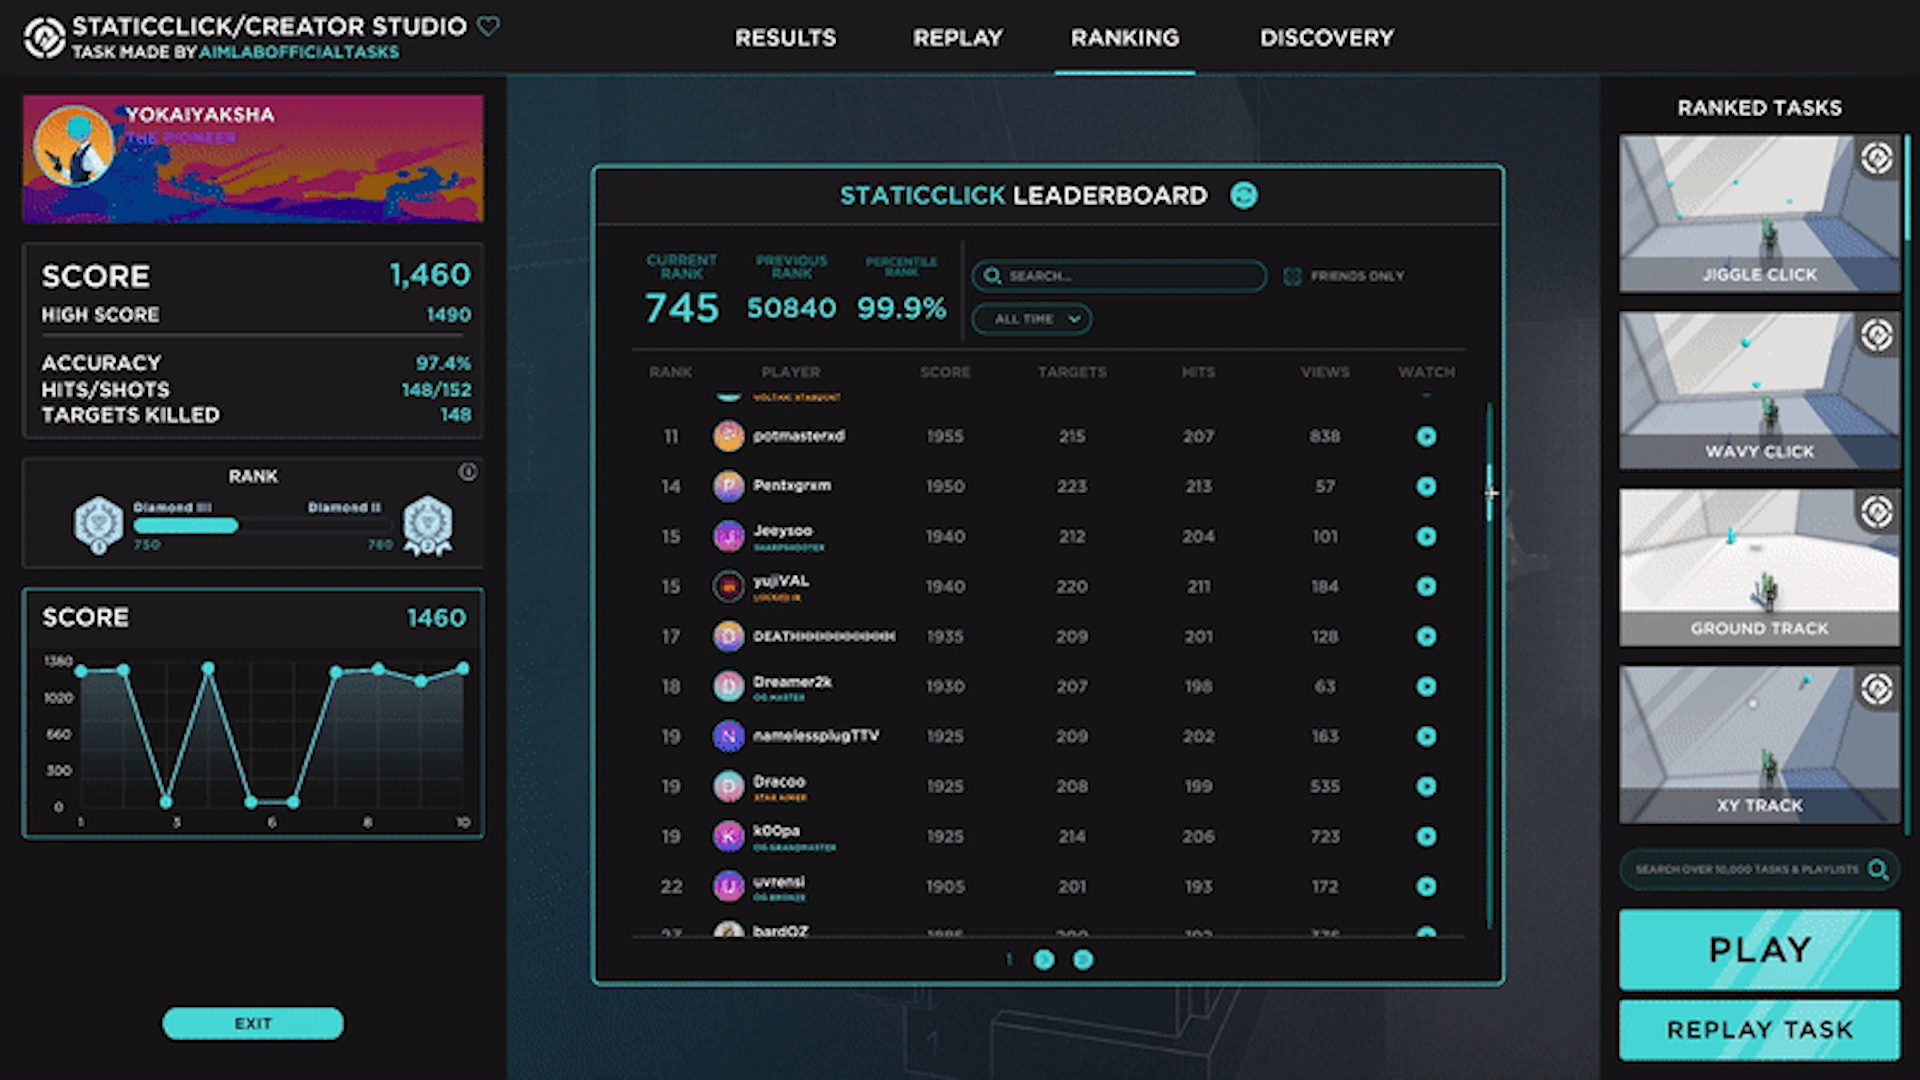The image size is (1920, 1080).
Task: Open the All Time filter dropdown
Action: point(1032,319)
